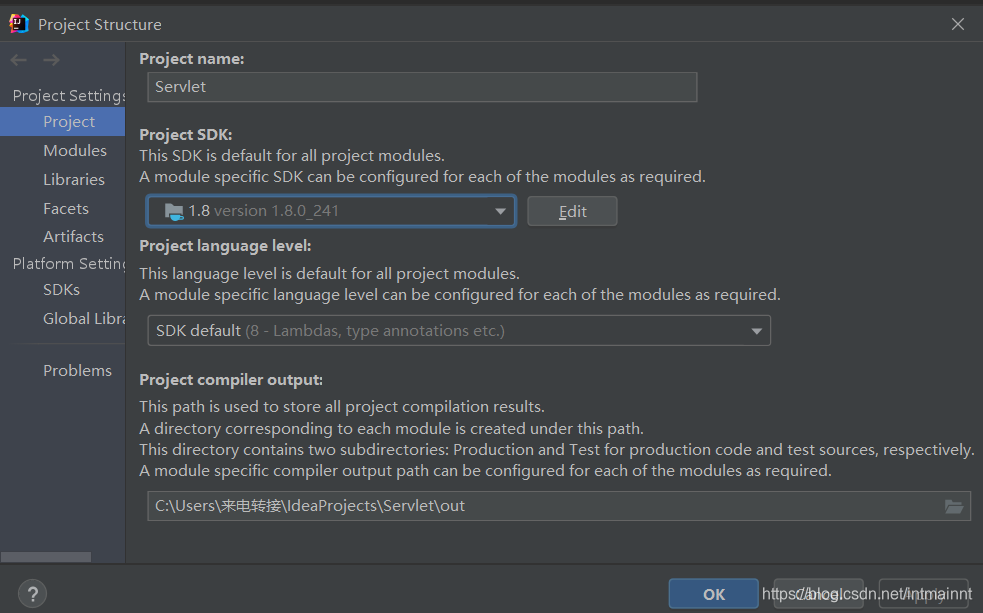983x613 pixels.
Task: Click the back navigation arrow
Action: [x=19, y=60]
